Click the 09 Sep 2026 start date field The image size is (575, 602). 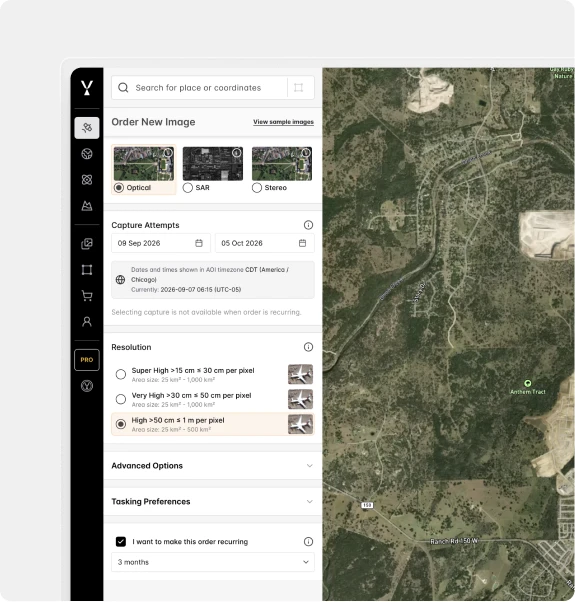161,243
